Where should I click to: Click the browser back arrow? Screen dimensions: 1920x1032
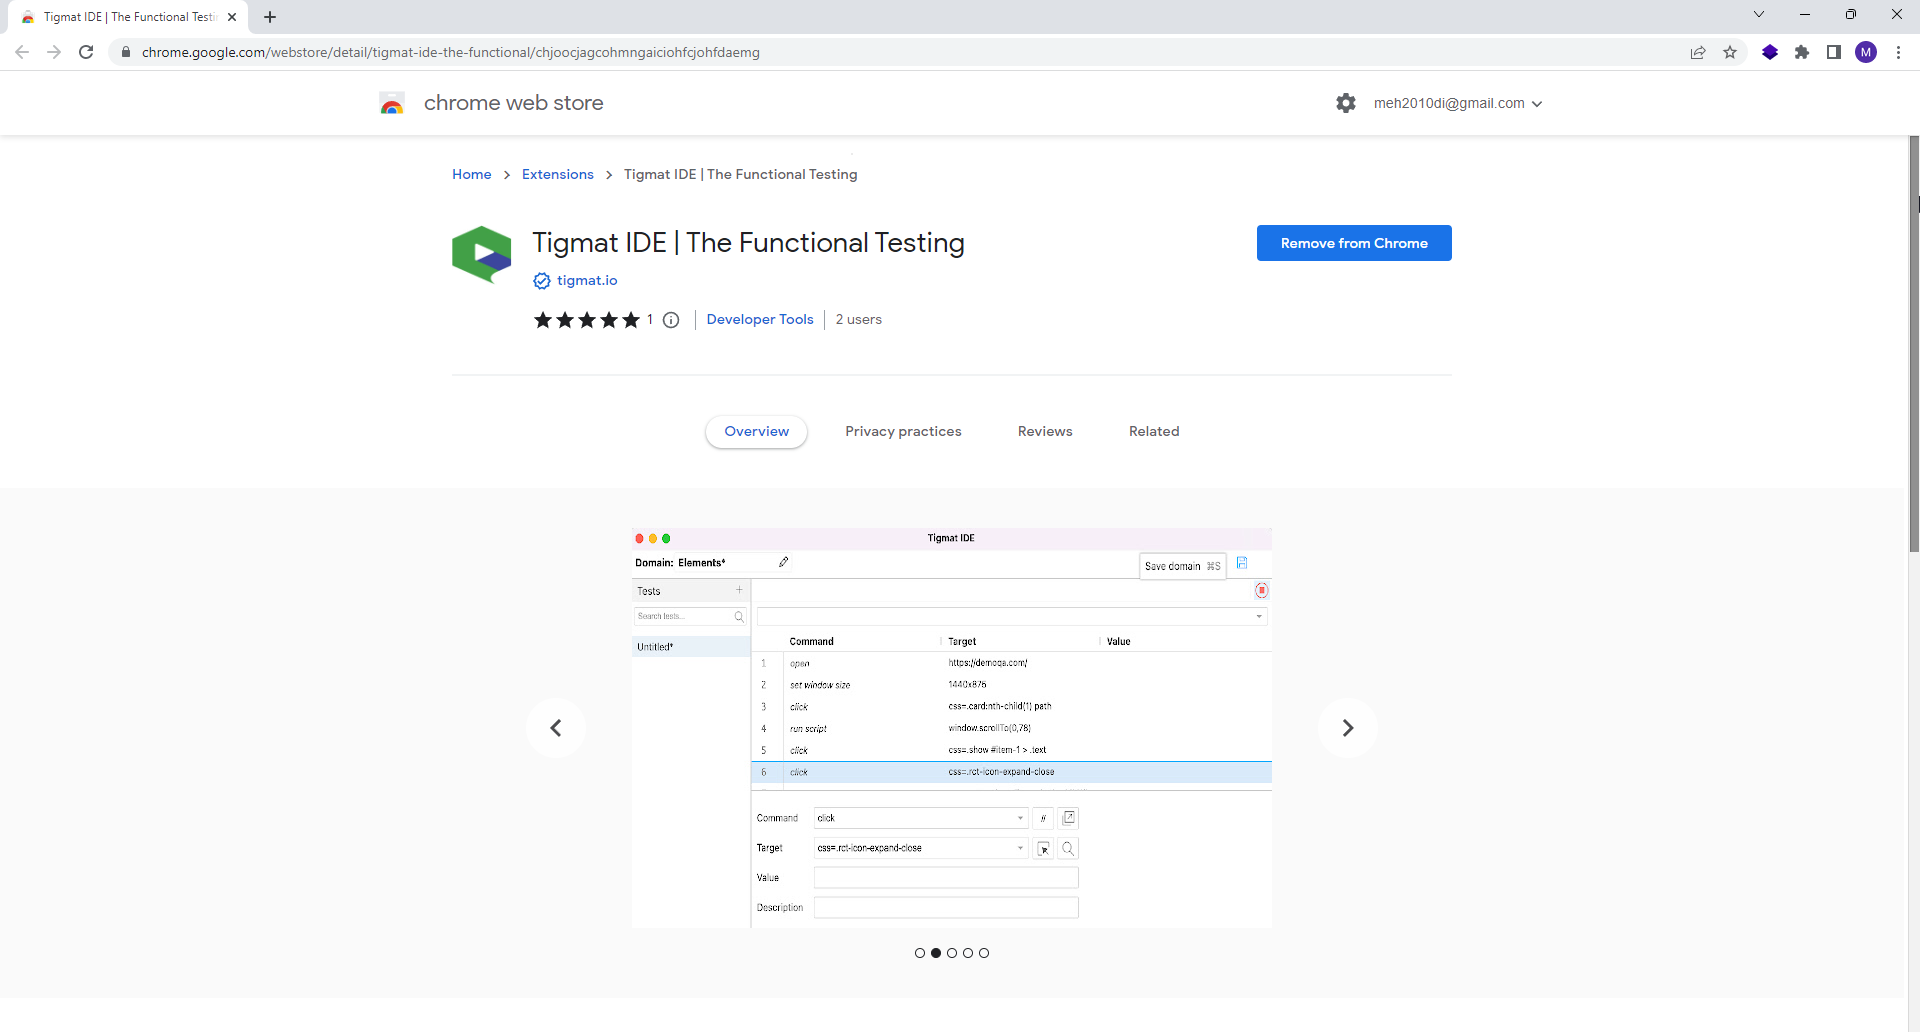point(22,52)
